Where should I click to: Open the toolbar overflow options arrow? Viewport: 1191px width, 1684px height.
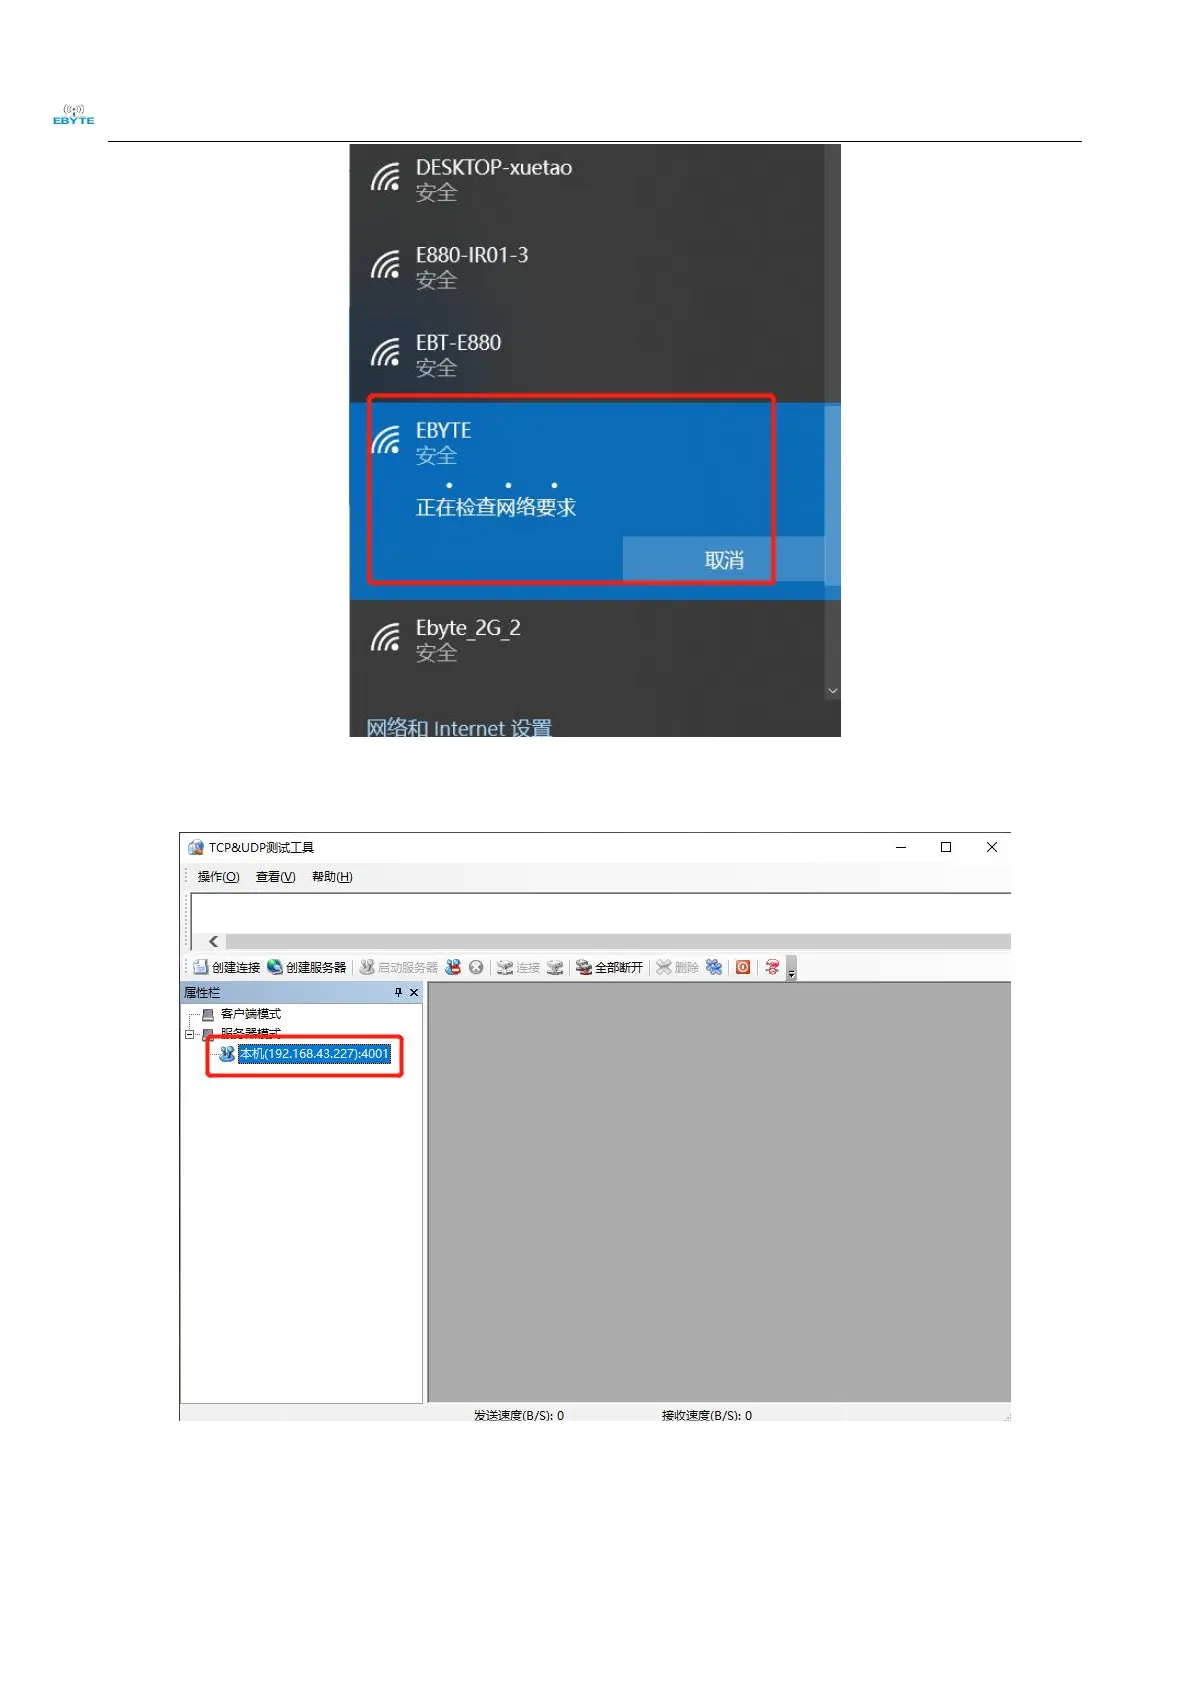click(791, 969)
